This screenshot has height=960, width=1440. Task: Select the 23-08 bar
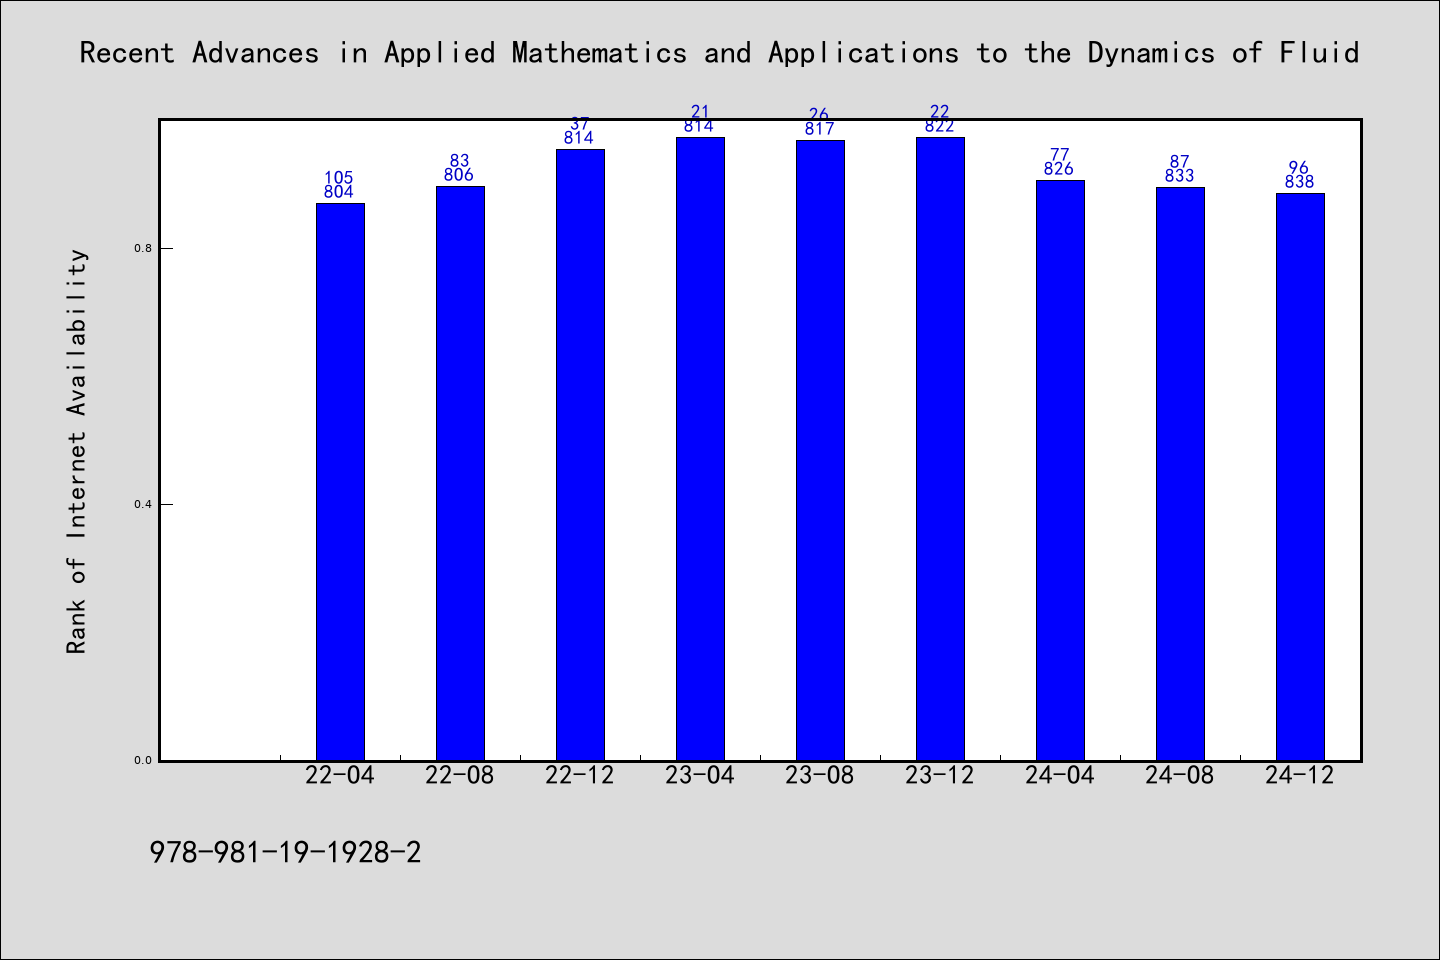click(820, 450)
